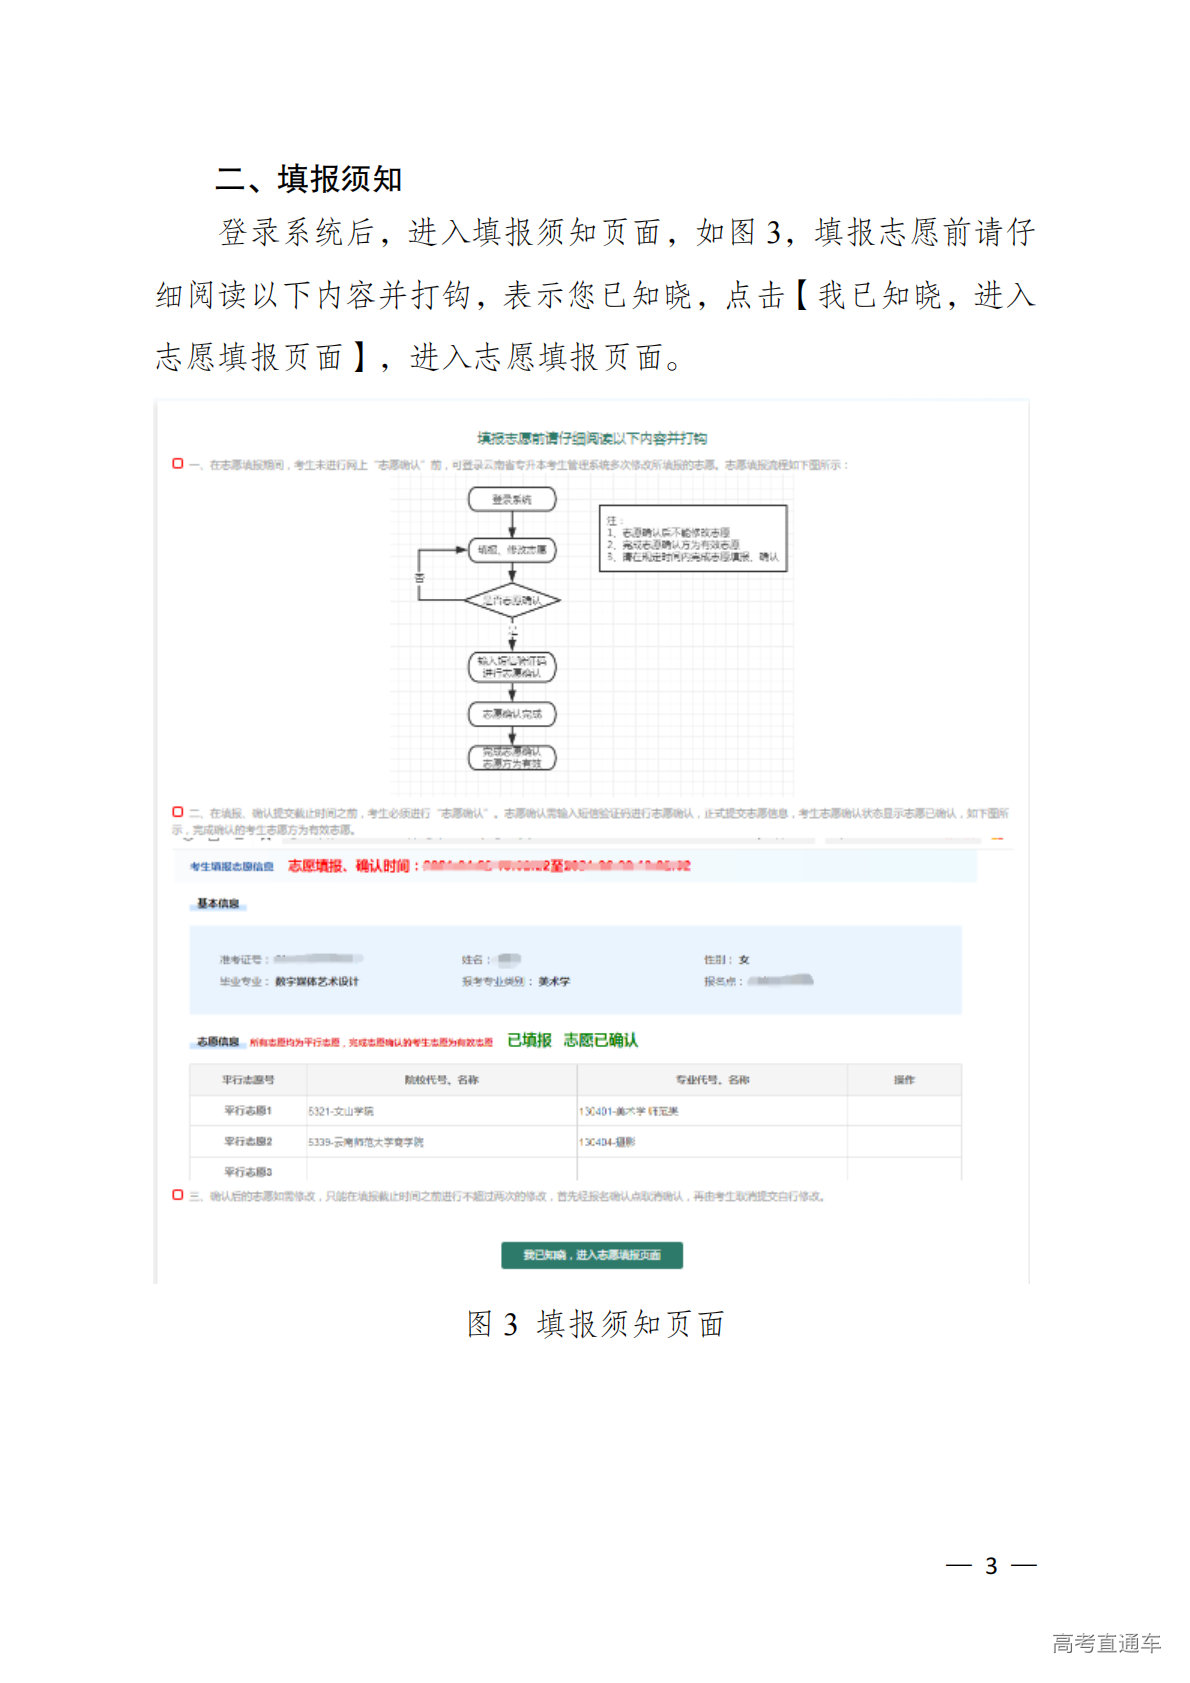Image resolution: width=1190 pixels, height=1683 pixels.
Task: Click the 志愿已确认 status text
Action: 600,1041
